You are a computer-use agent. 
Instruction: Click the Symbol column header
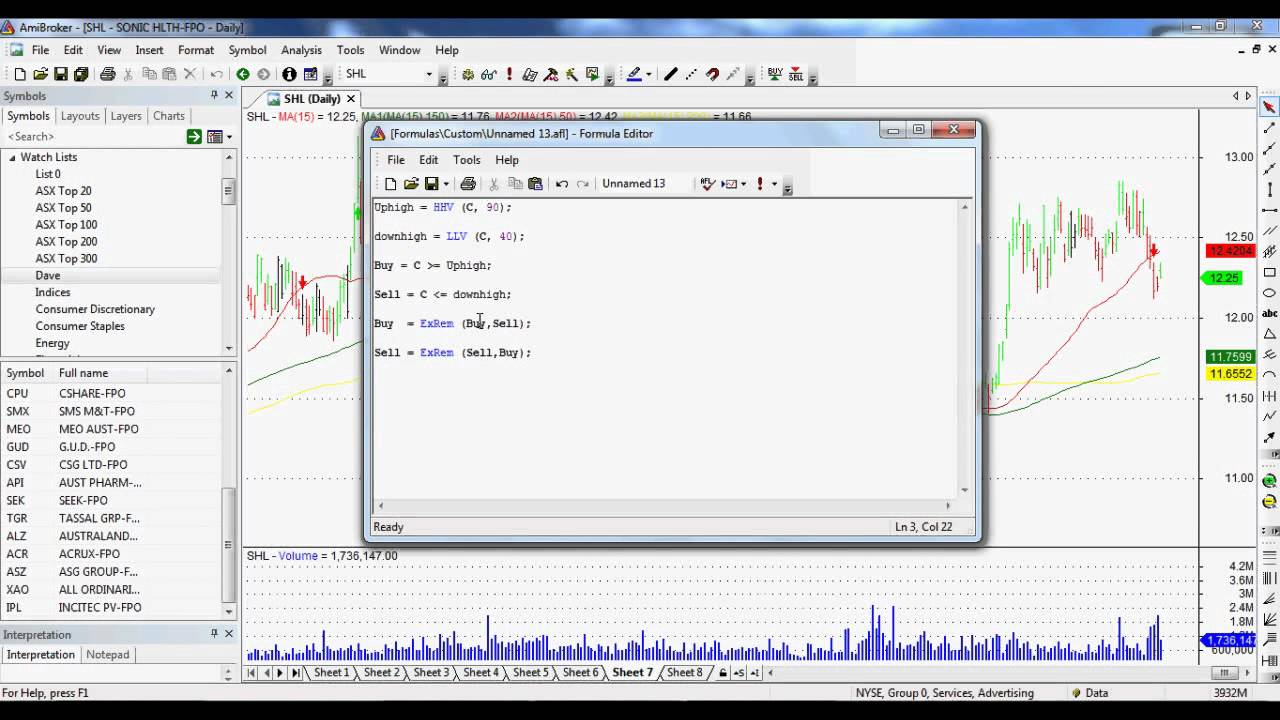pos(27,373)
